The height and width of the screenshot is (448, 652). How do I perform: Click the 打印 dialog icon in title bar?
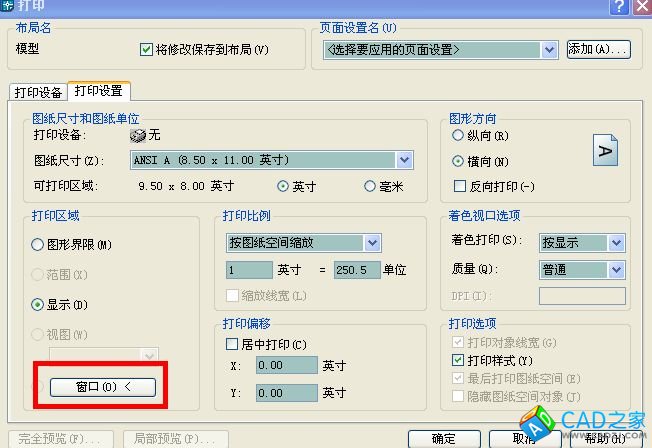coord(8,7)
